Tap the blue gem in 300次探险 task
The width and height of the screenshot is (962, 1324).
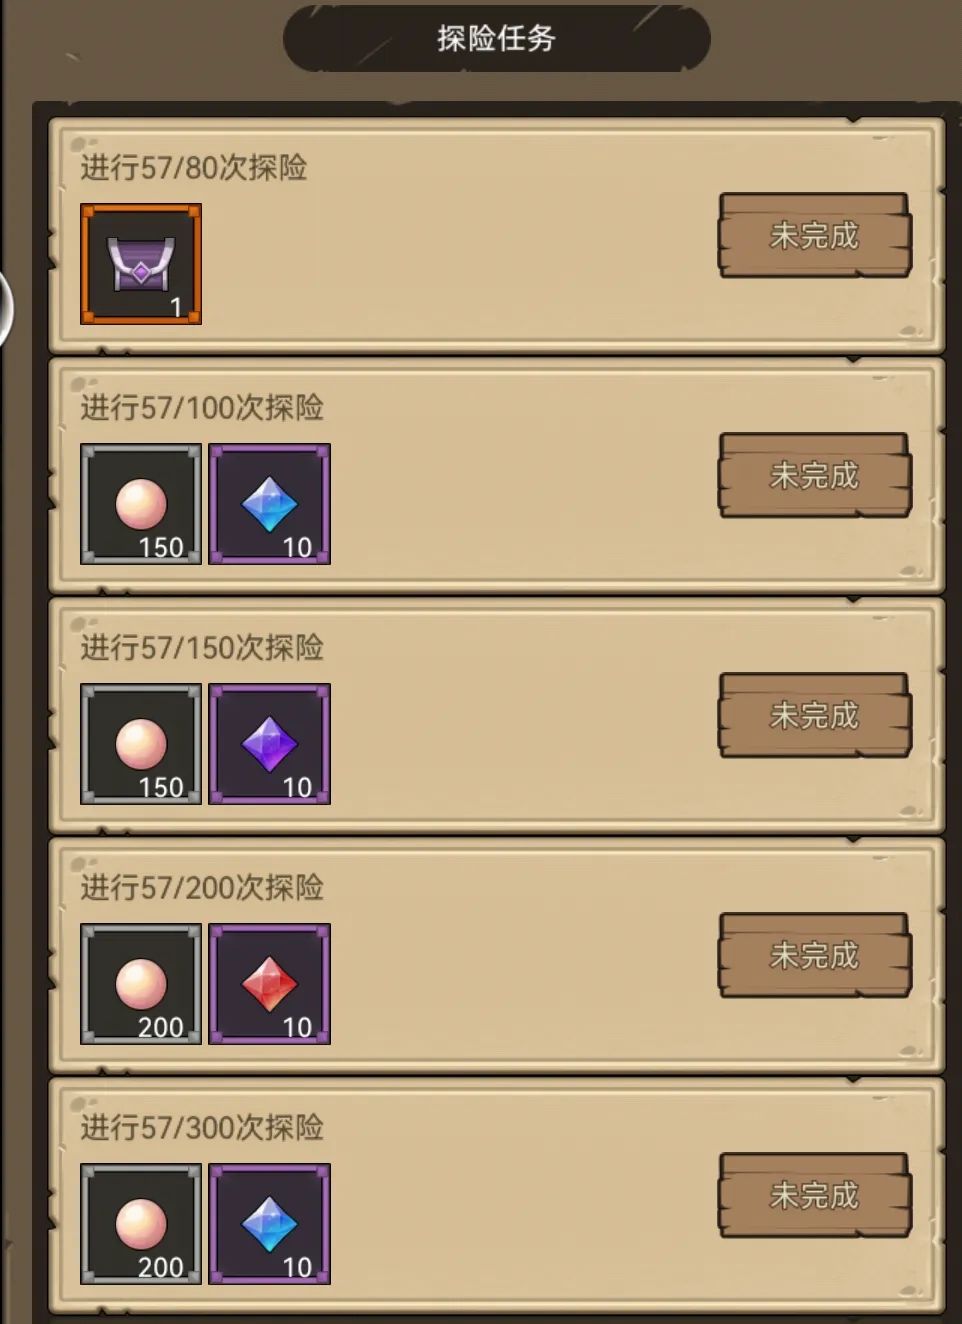pos(270,1224)
